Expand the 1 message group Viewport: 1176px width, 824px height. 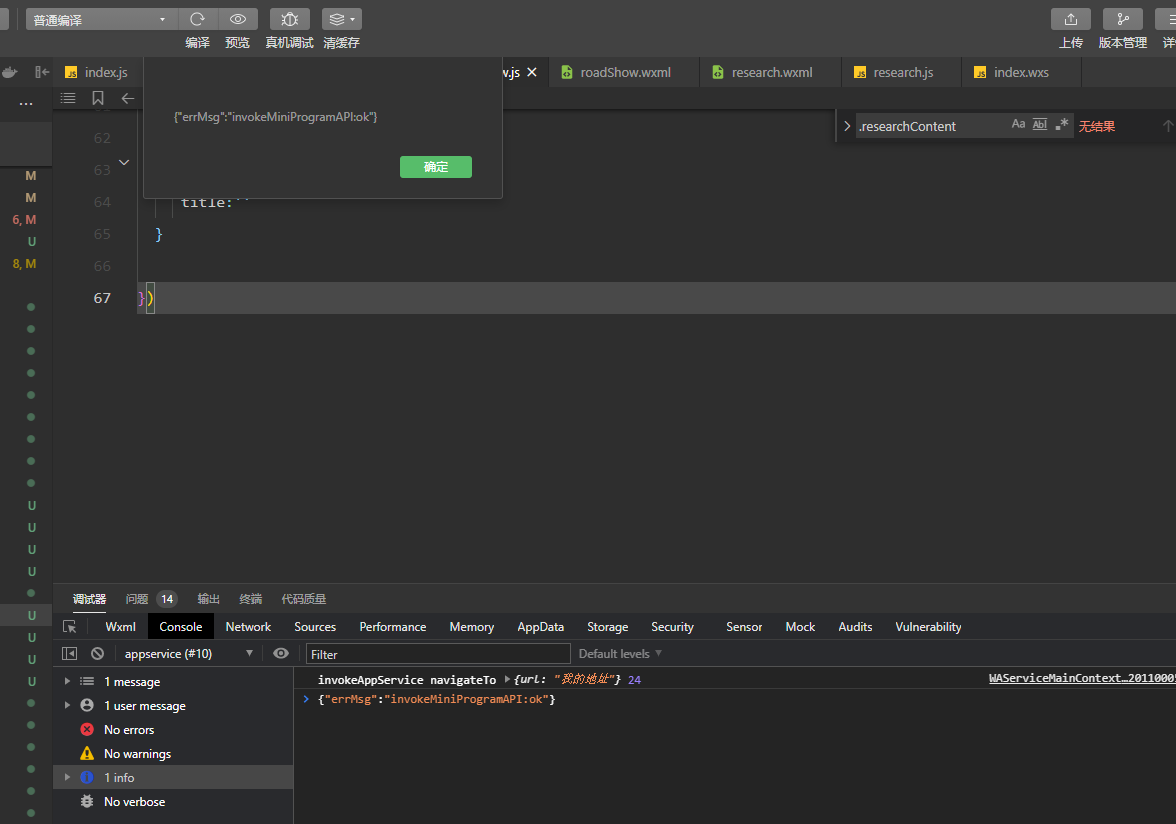[68, 682]
